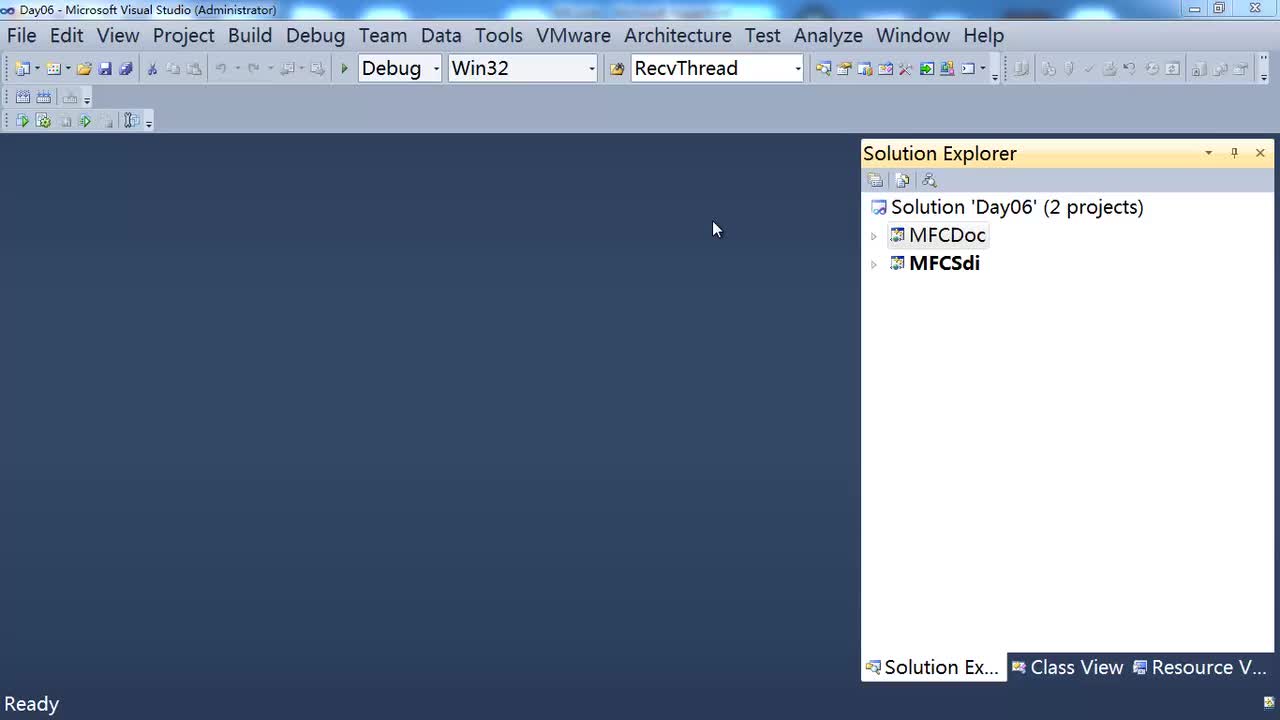Select the MFCDoc project in the tree
Image resolution: width=1280 pixels, height=720 pixels.
tap(947, 235)
